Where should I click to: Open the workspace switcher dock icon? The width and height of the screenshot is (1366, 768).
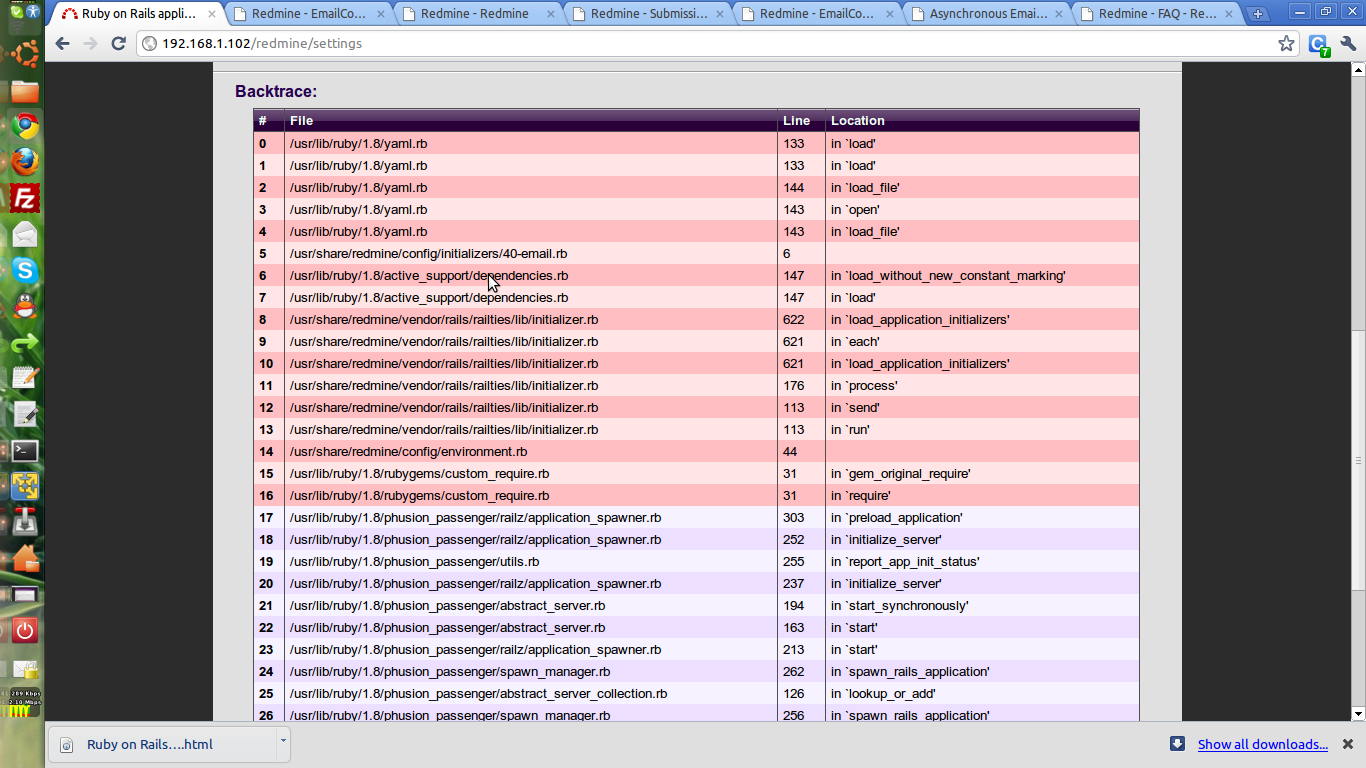(x=25, y=595)
